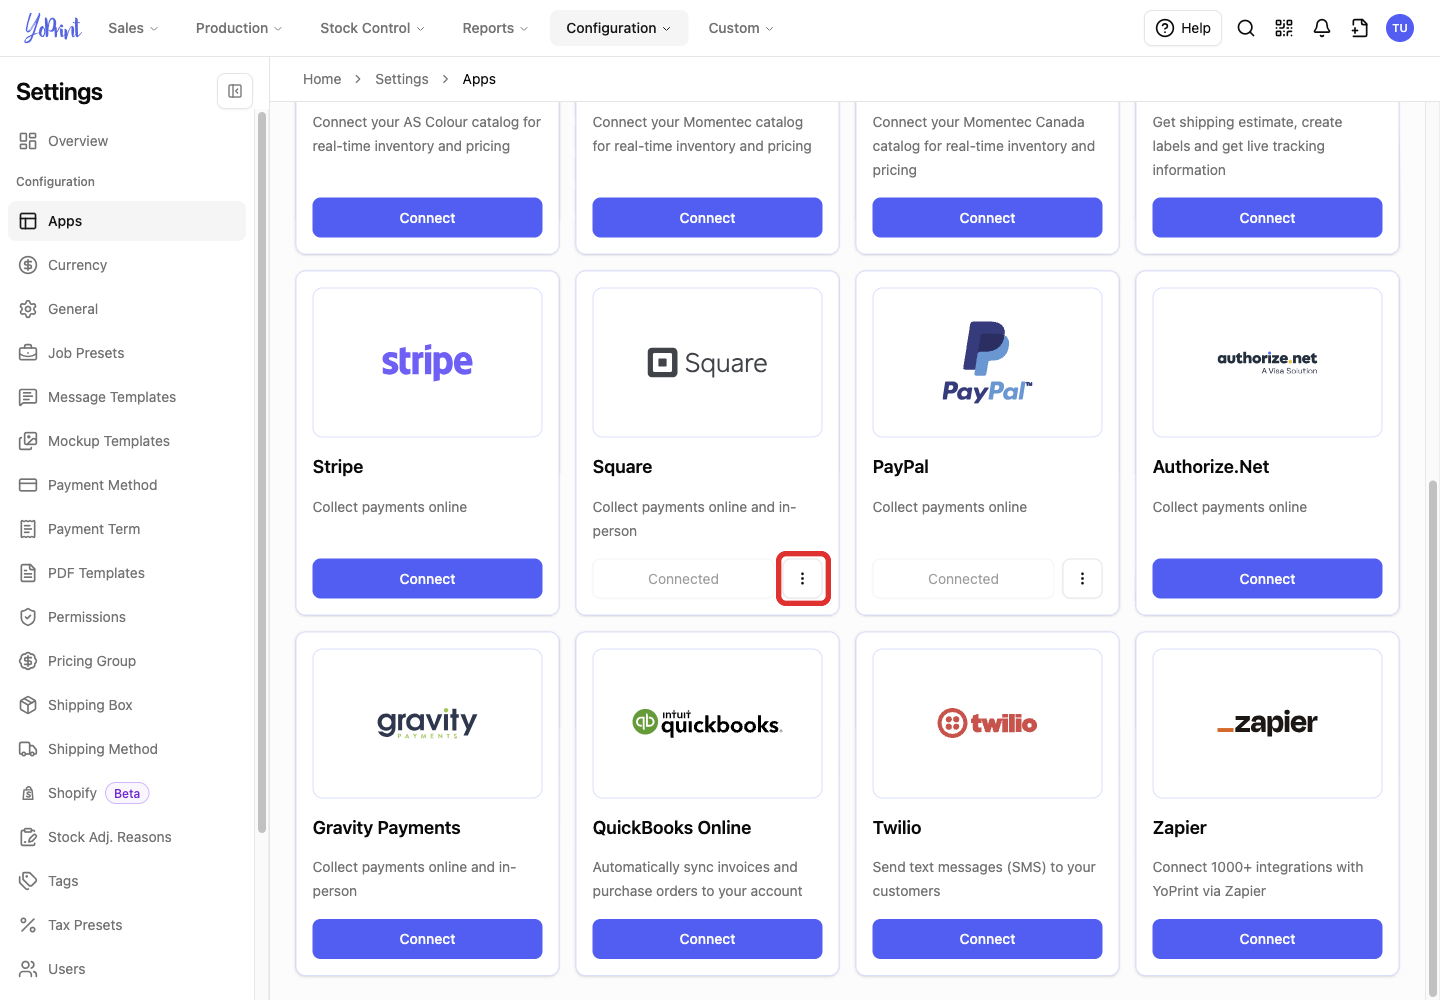The image size is (1440, 1000).
Task: Open Tax Presets settings
Action: (127, 925)
